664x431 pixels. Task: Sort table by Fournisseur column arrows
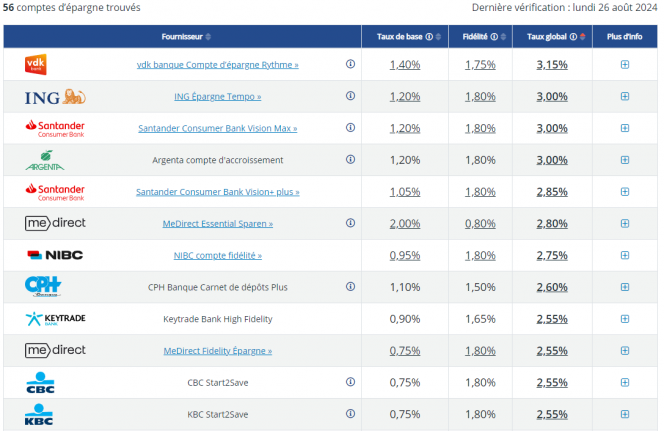pyautogui.click(x=208, y=37)
